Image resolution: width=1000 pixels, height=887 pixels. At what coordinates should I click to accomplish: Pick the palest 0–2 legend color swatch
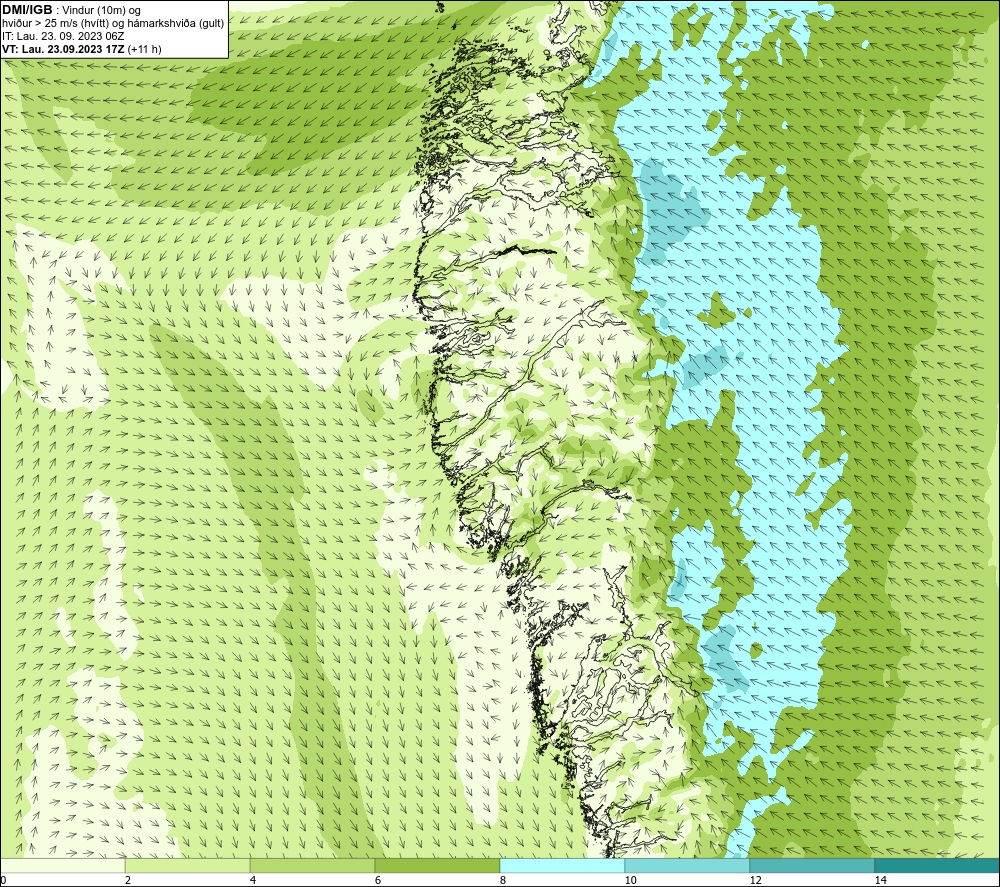click(x=62, y=865)
